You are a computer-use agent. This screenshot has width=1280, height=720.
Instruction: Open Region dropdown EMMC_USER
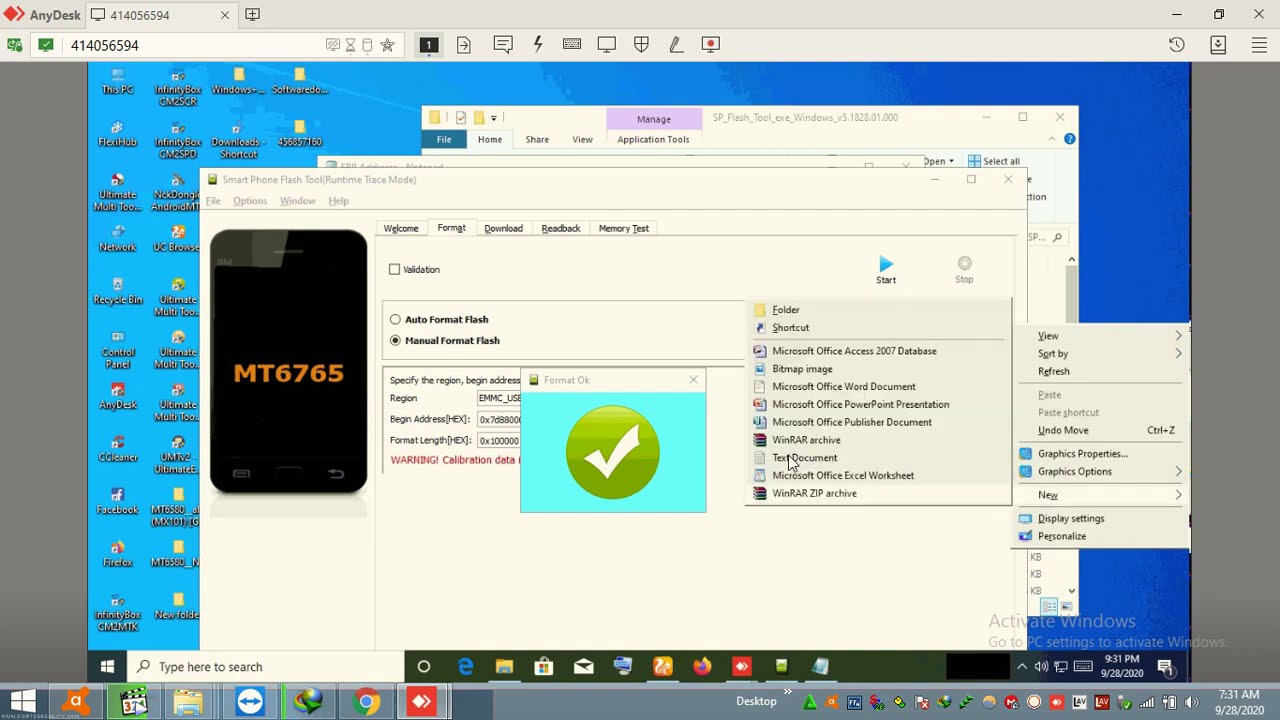(499, 398)
